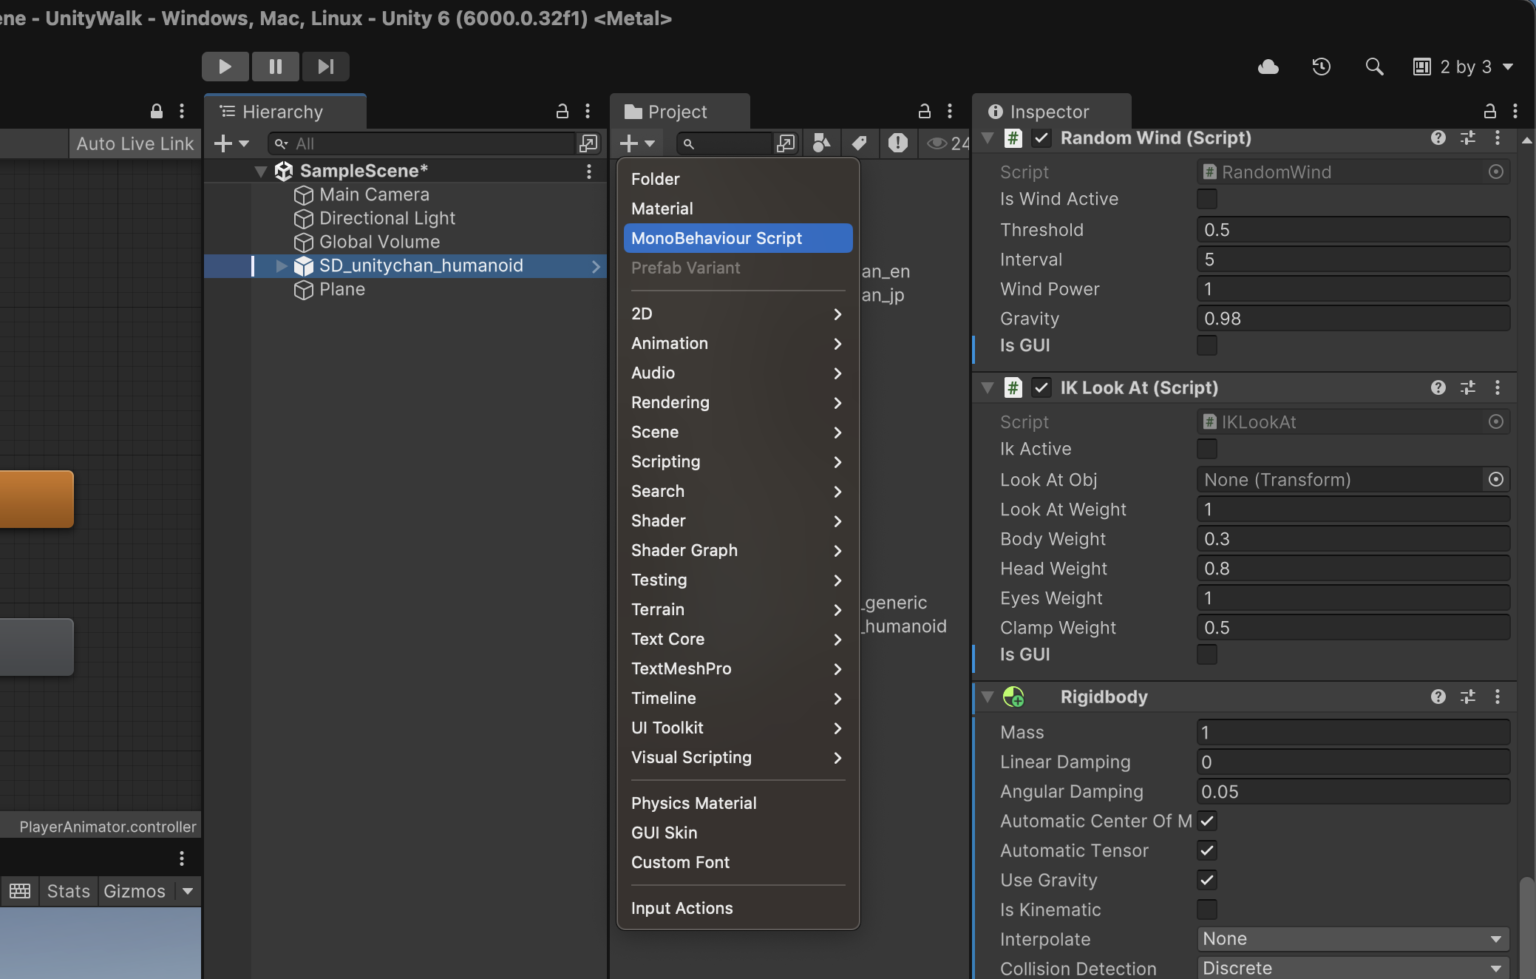Open Rigidbody preset settings icon
Screen dimensions: 1536x979
click(x=1467, y=697)
